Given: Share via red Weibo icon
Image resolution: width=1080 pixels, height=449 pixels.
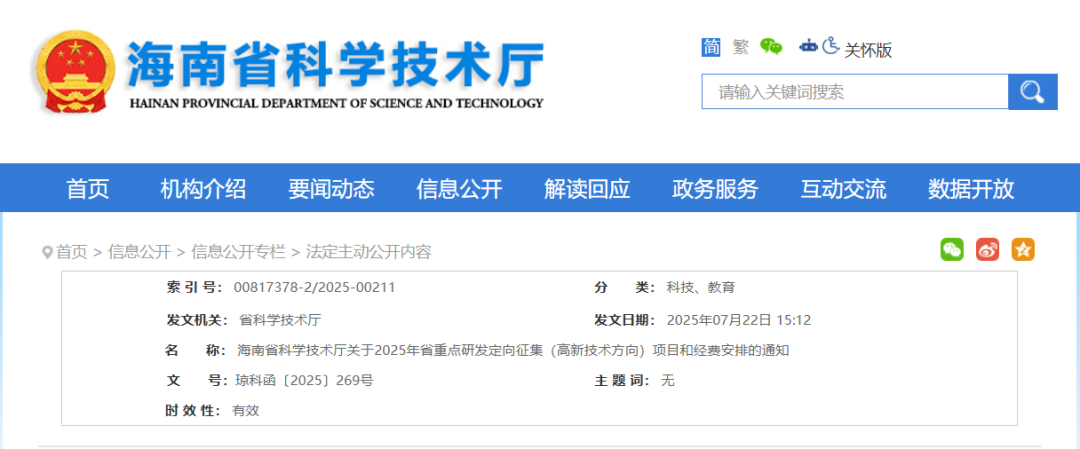Looking at the screenshot, I should pyautogui.click(x=988, y=249).
